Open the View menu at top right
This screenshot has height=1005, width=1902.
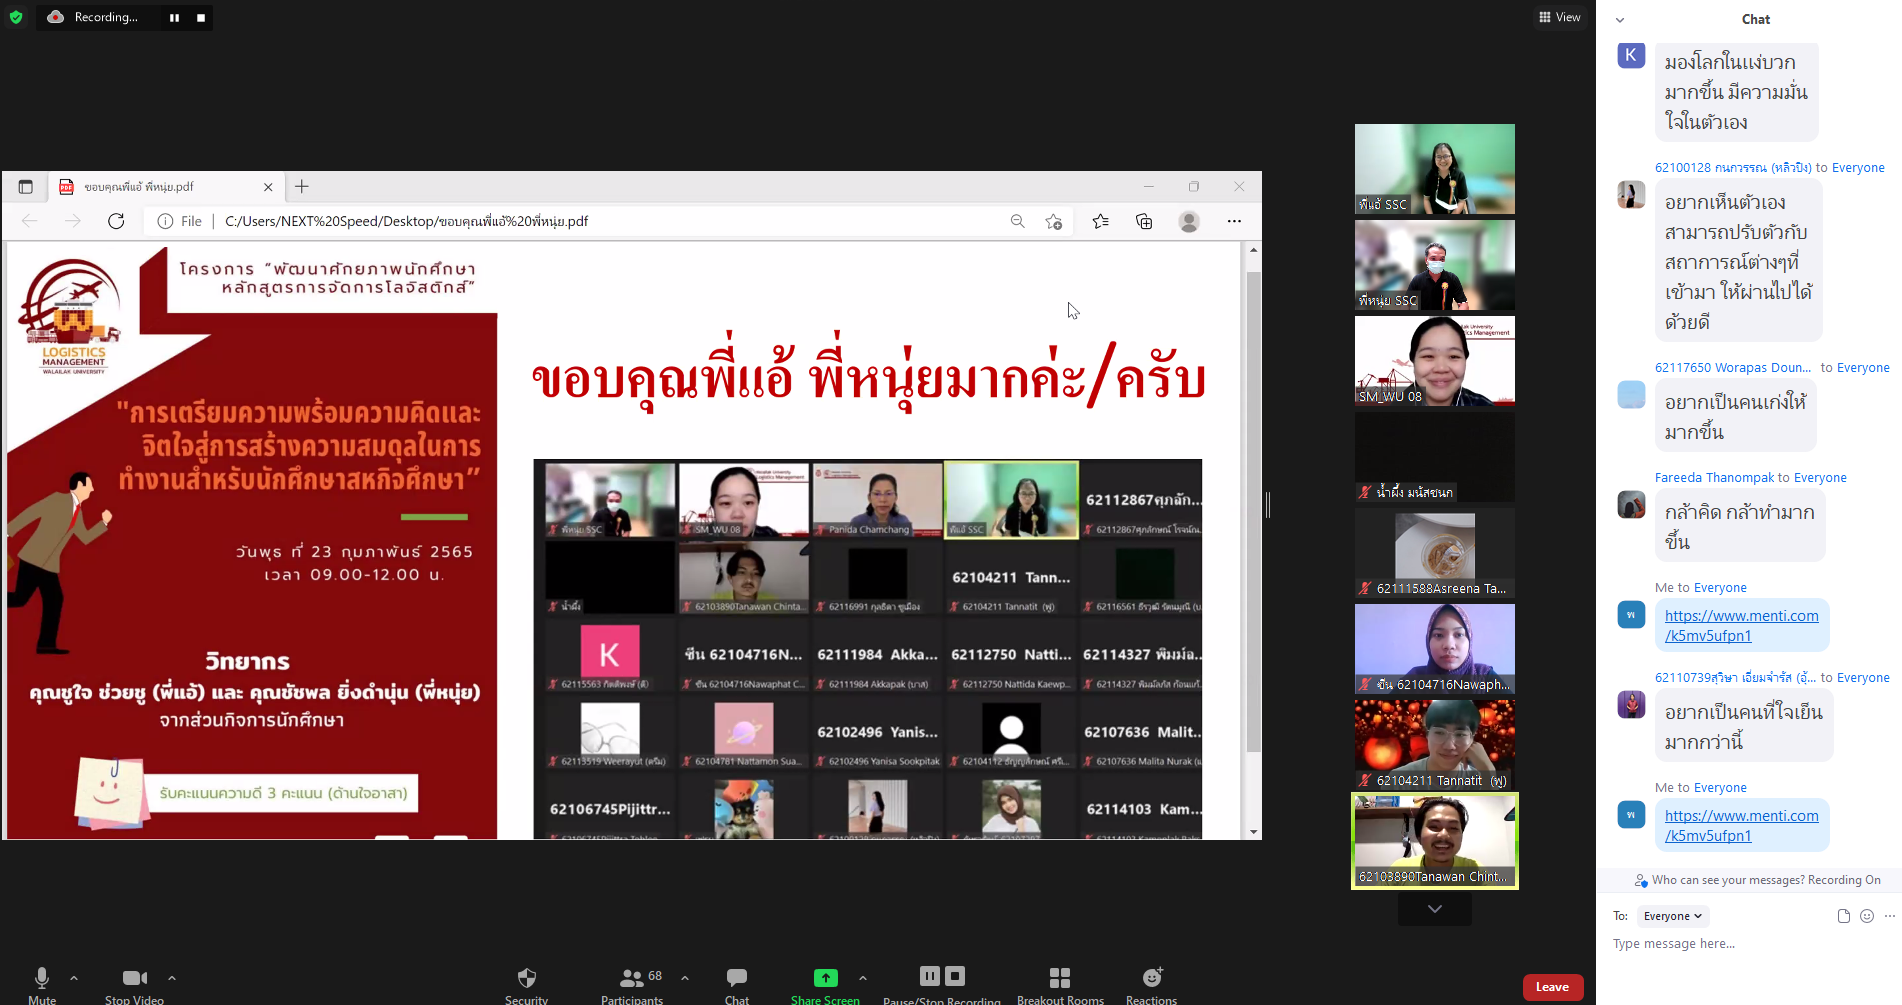(1559, 17)
